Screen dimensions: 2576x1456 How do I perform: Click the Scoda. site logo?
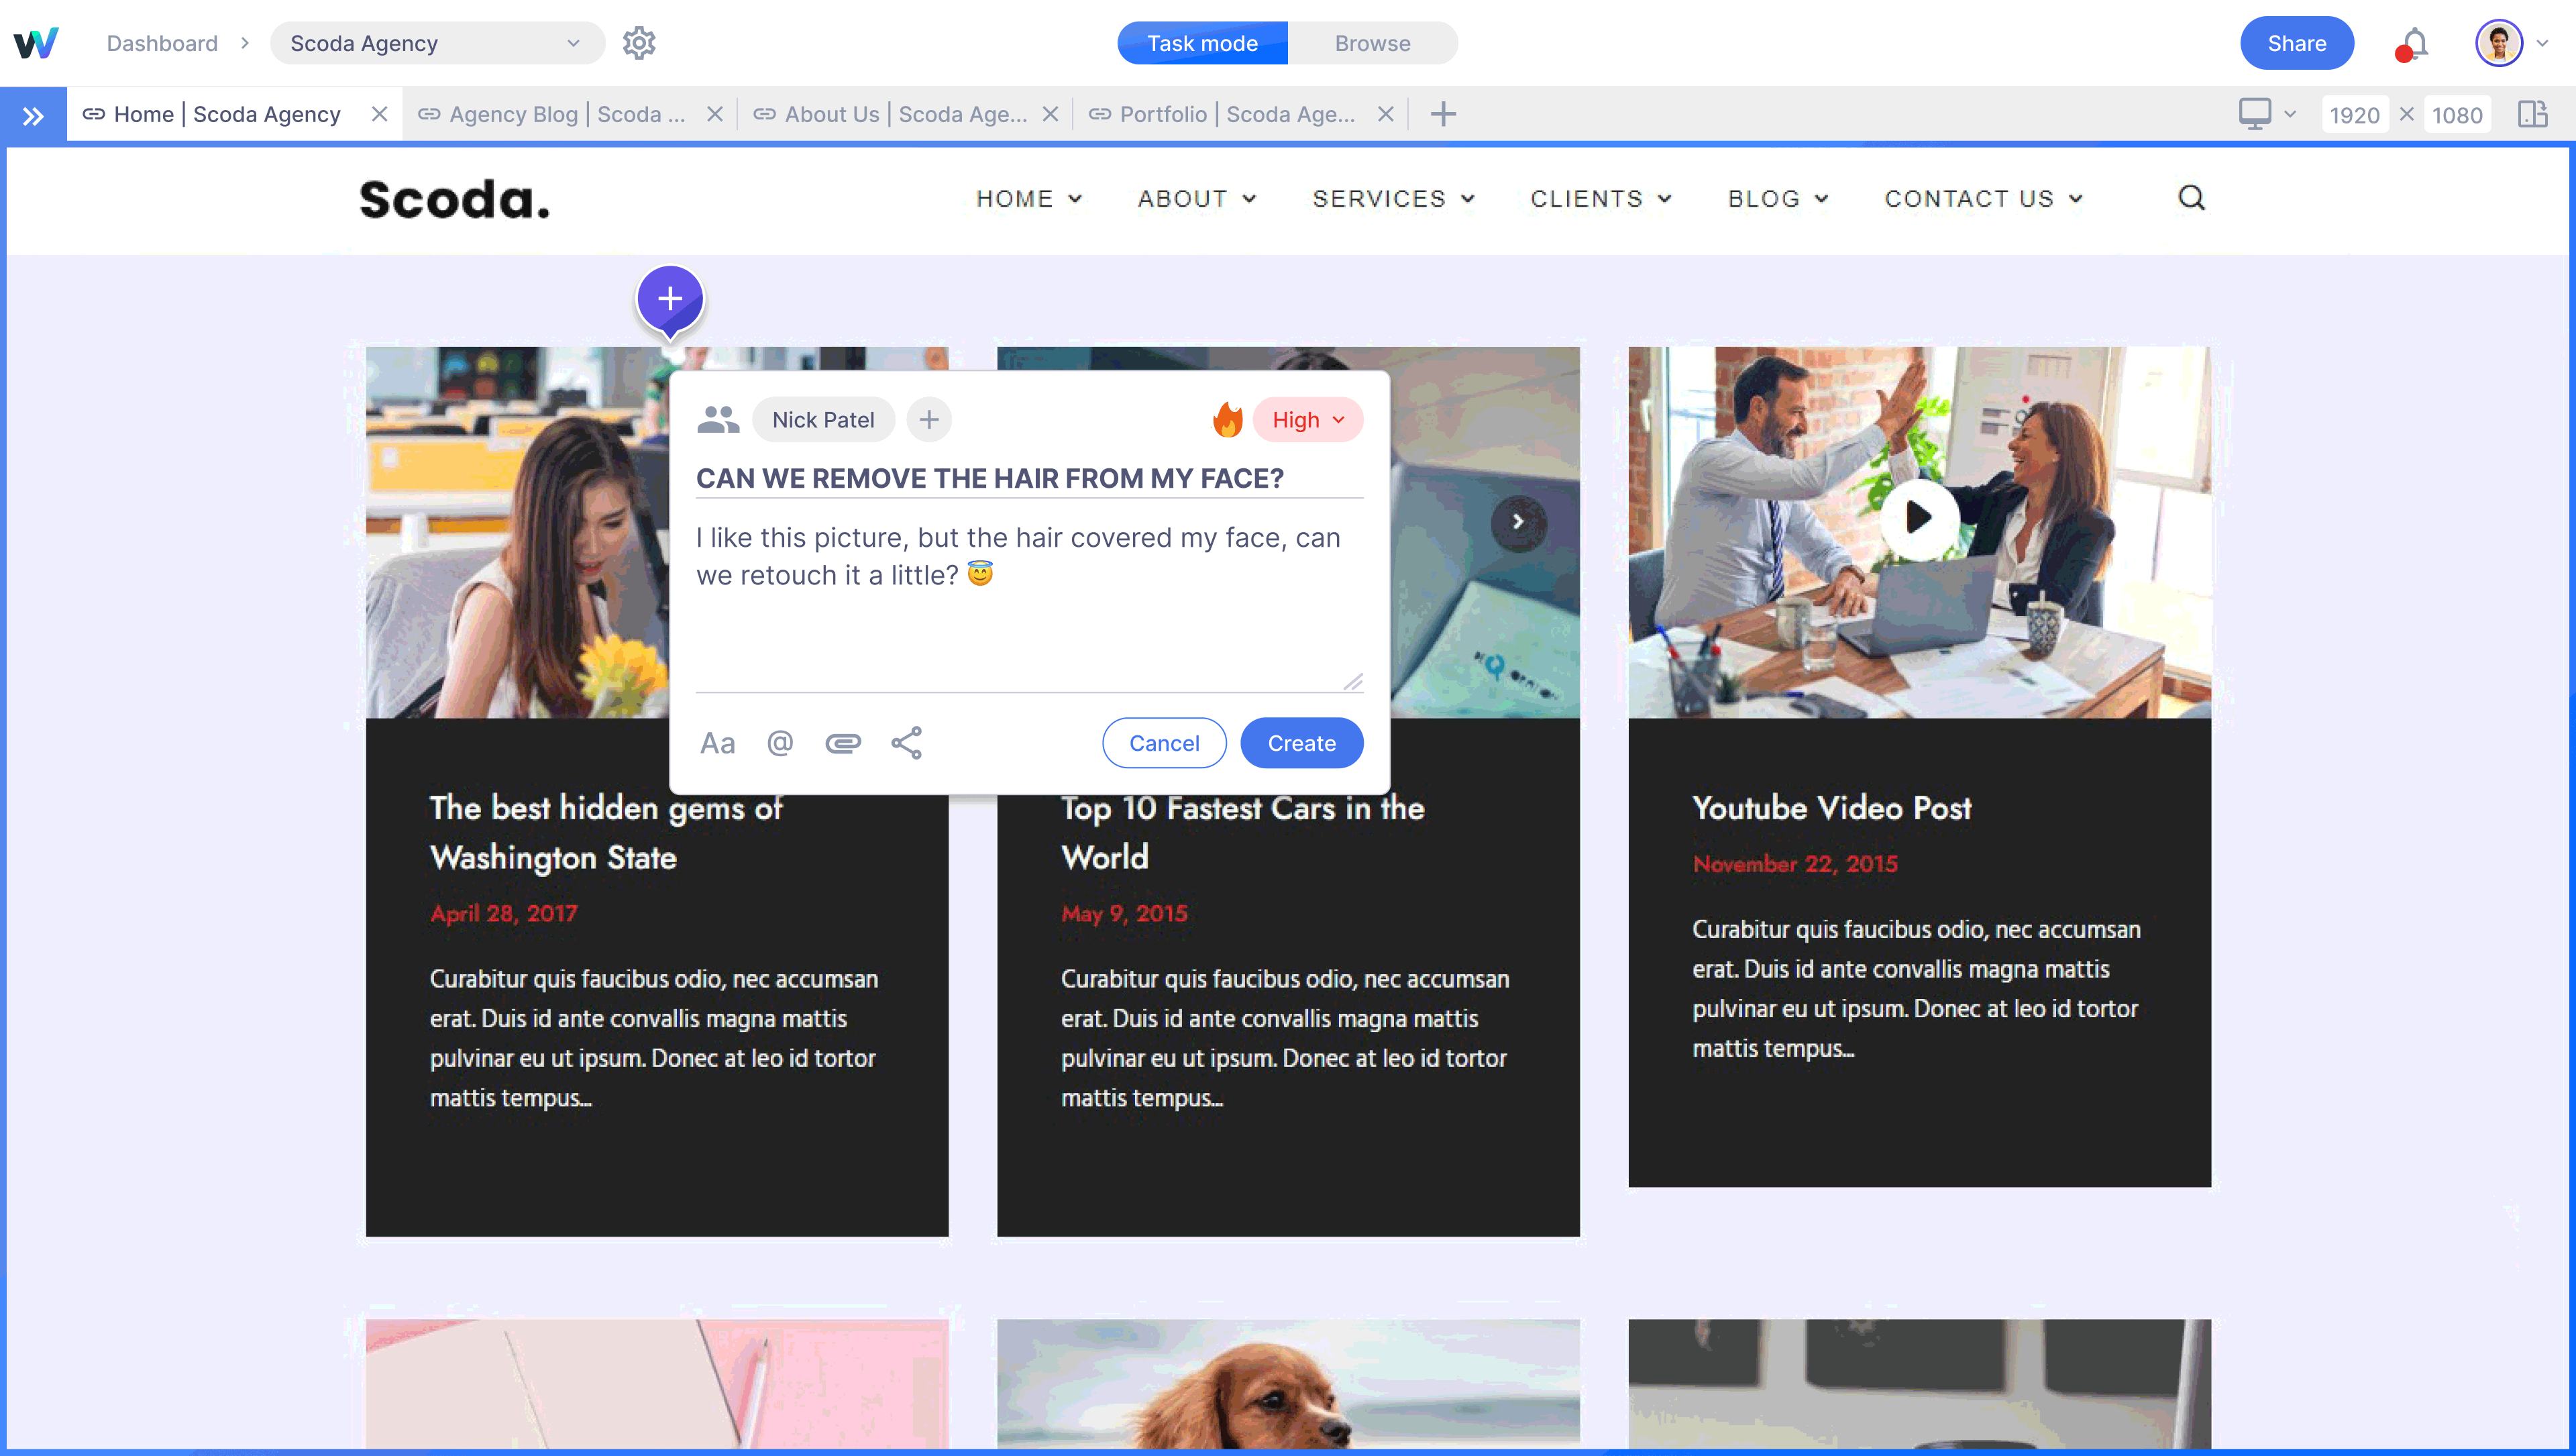point(455,199)
